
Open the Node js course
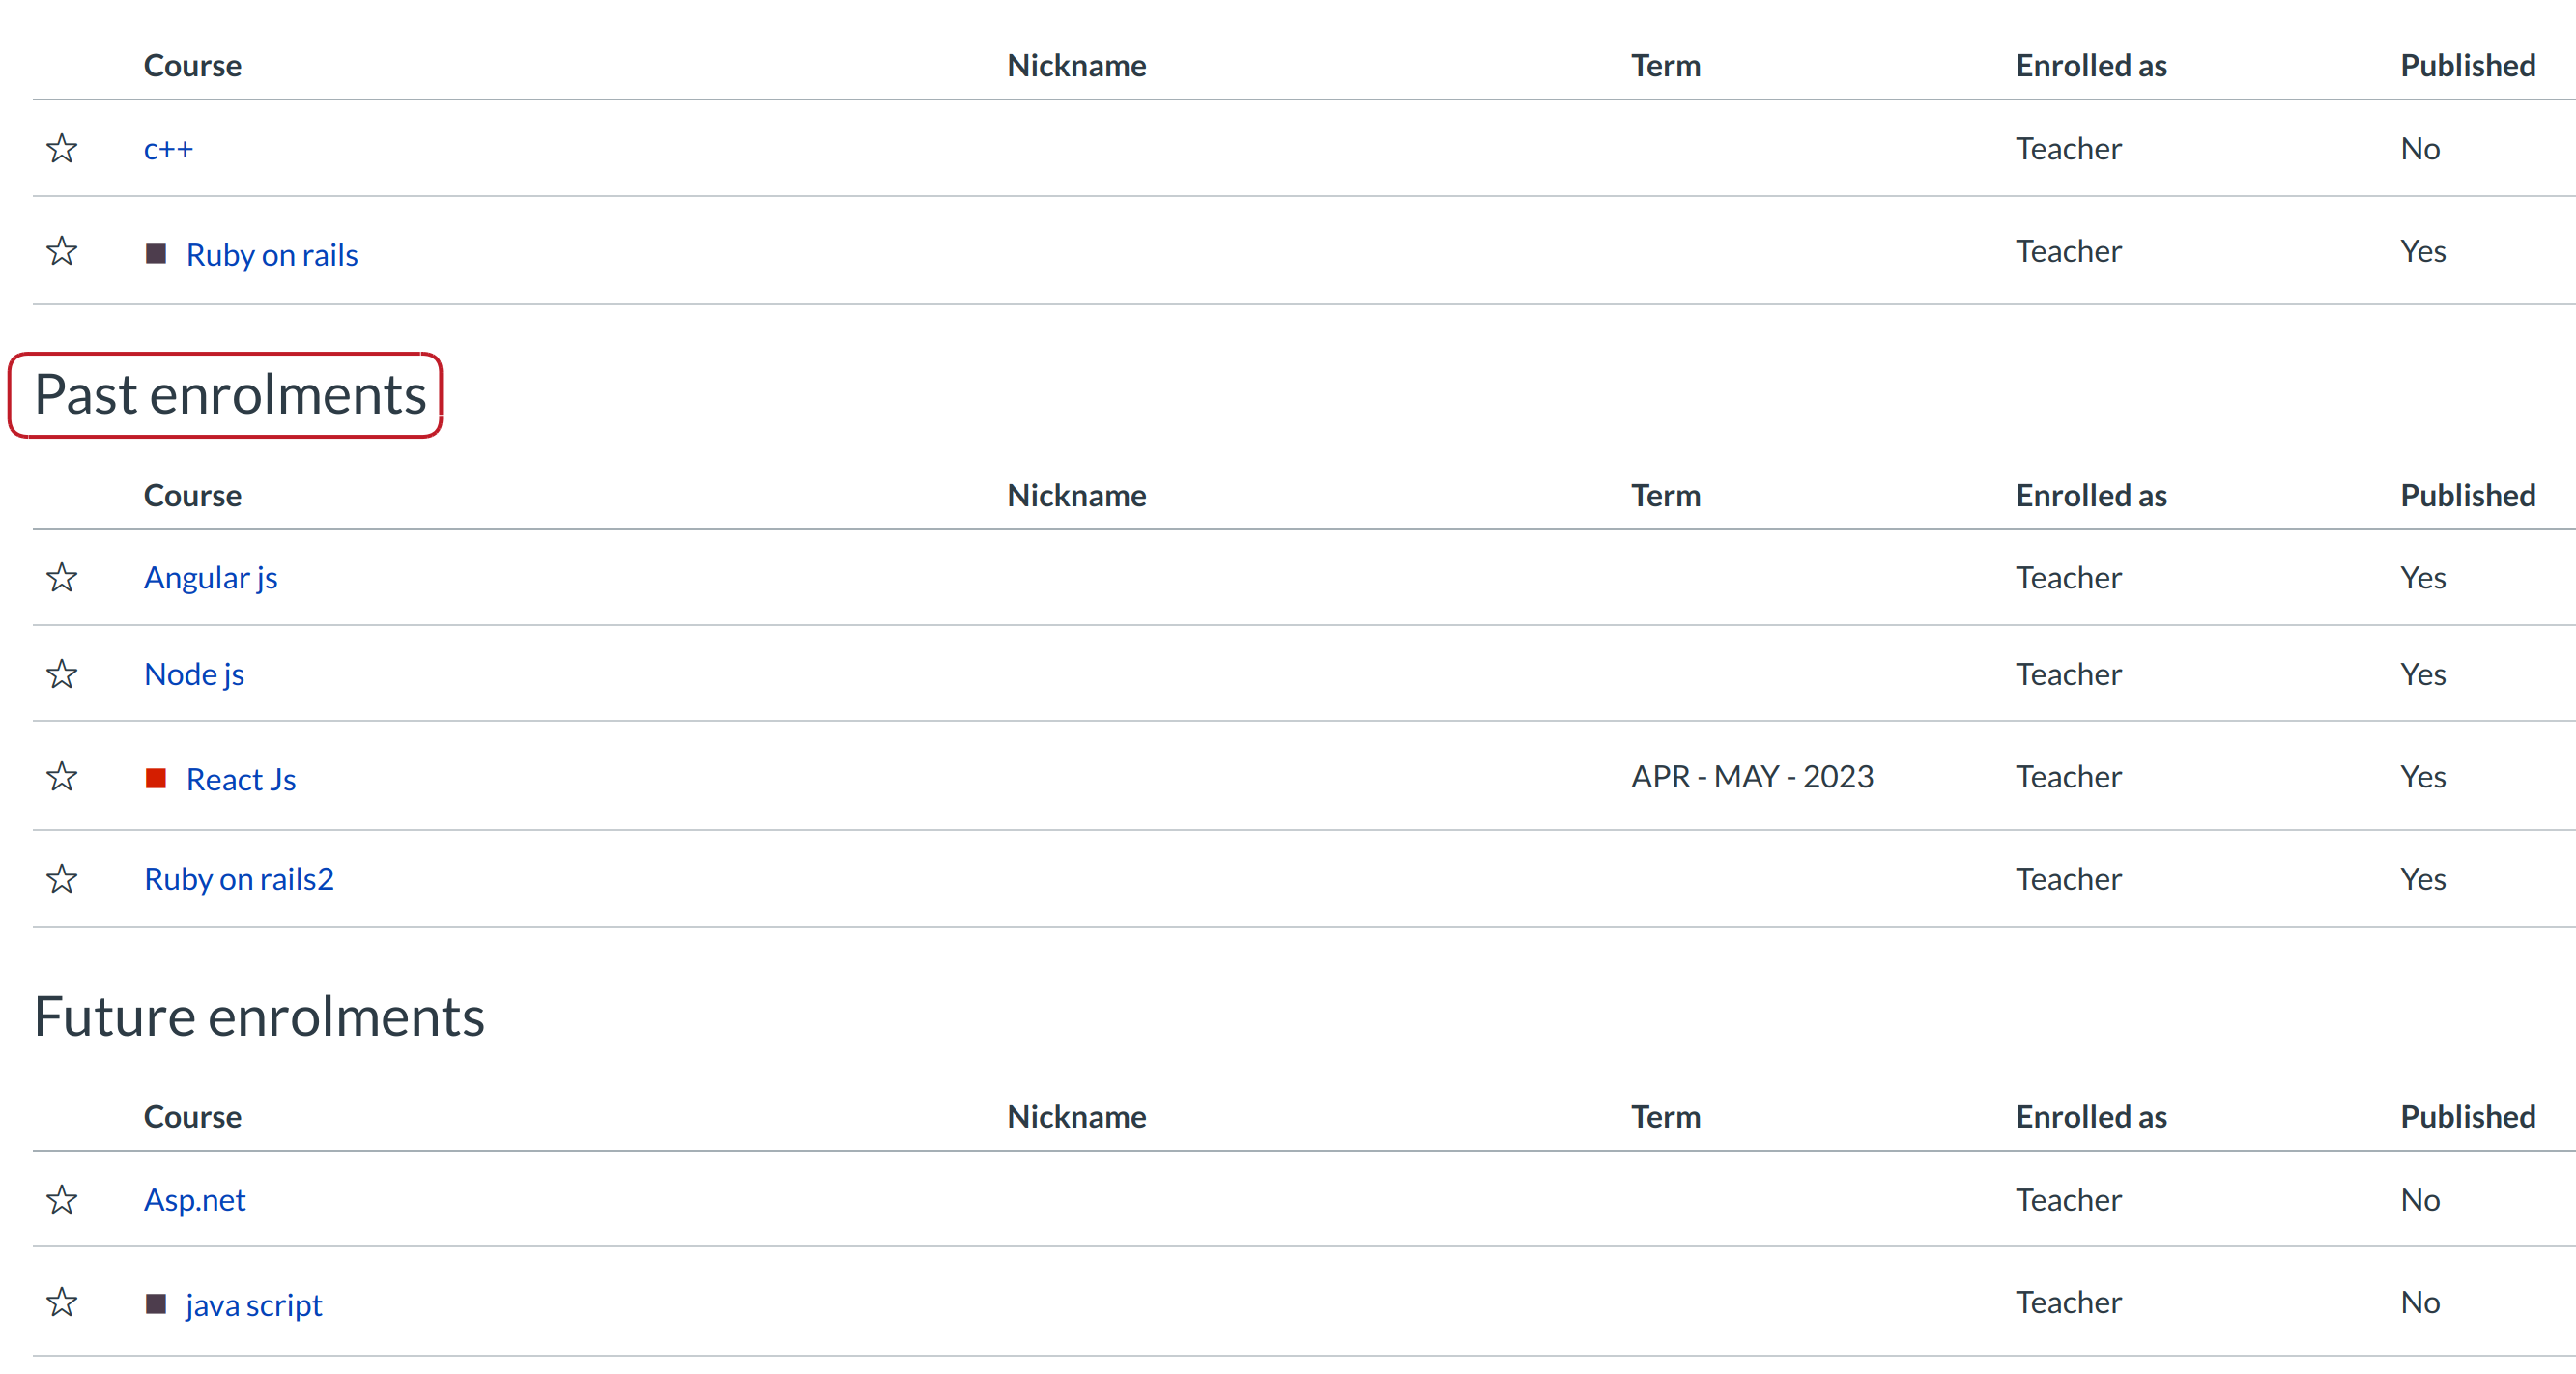point(194,675)
